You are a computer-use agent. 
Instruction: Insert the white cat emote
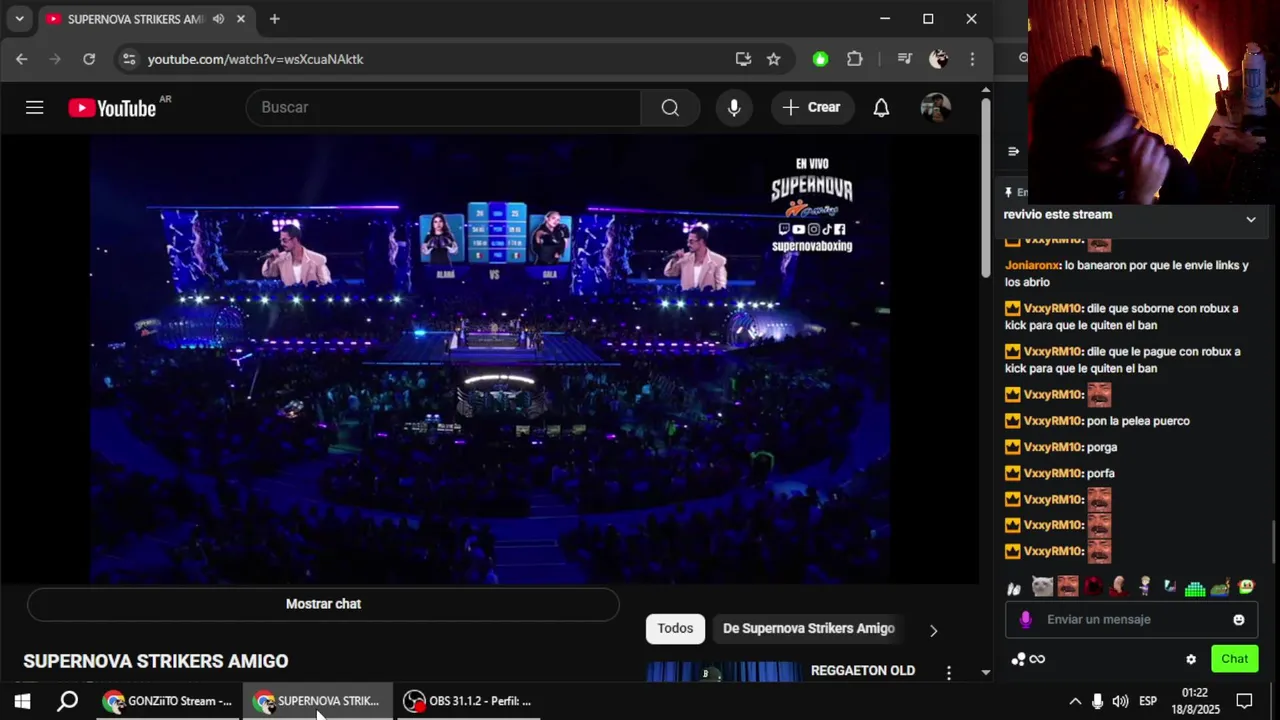[1042, 587]
